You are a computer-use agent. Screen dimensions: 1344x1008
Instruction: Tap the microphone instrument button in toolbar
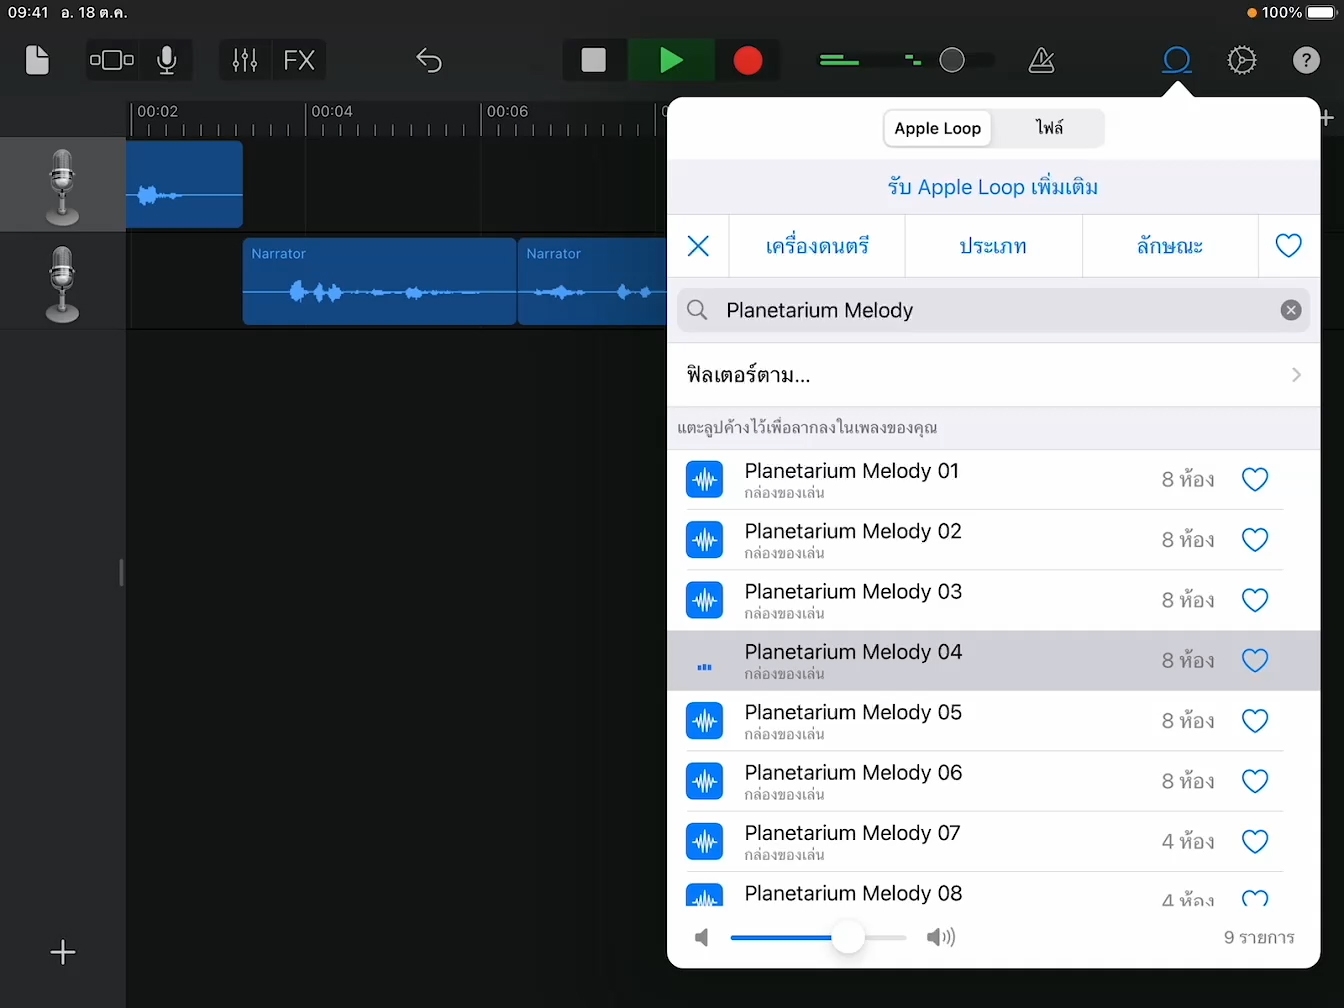pos(167,60)
